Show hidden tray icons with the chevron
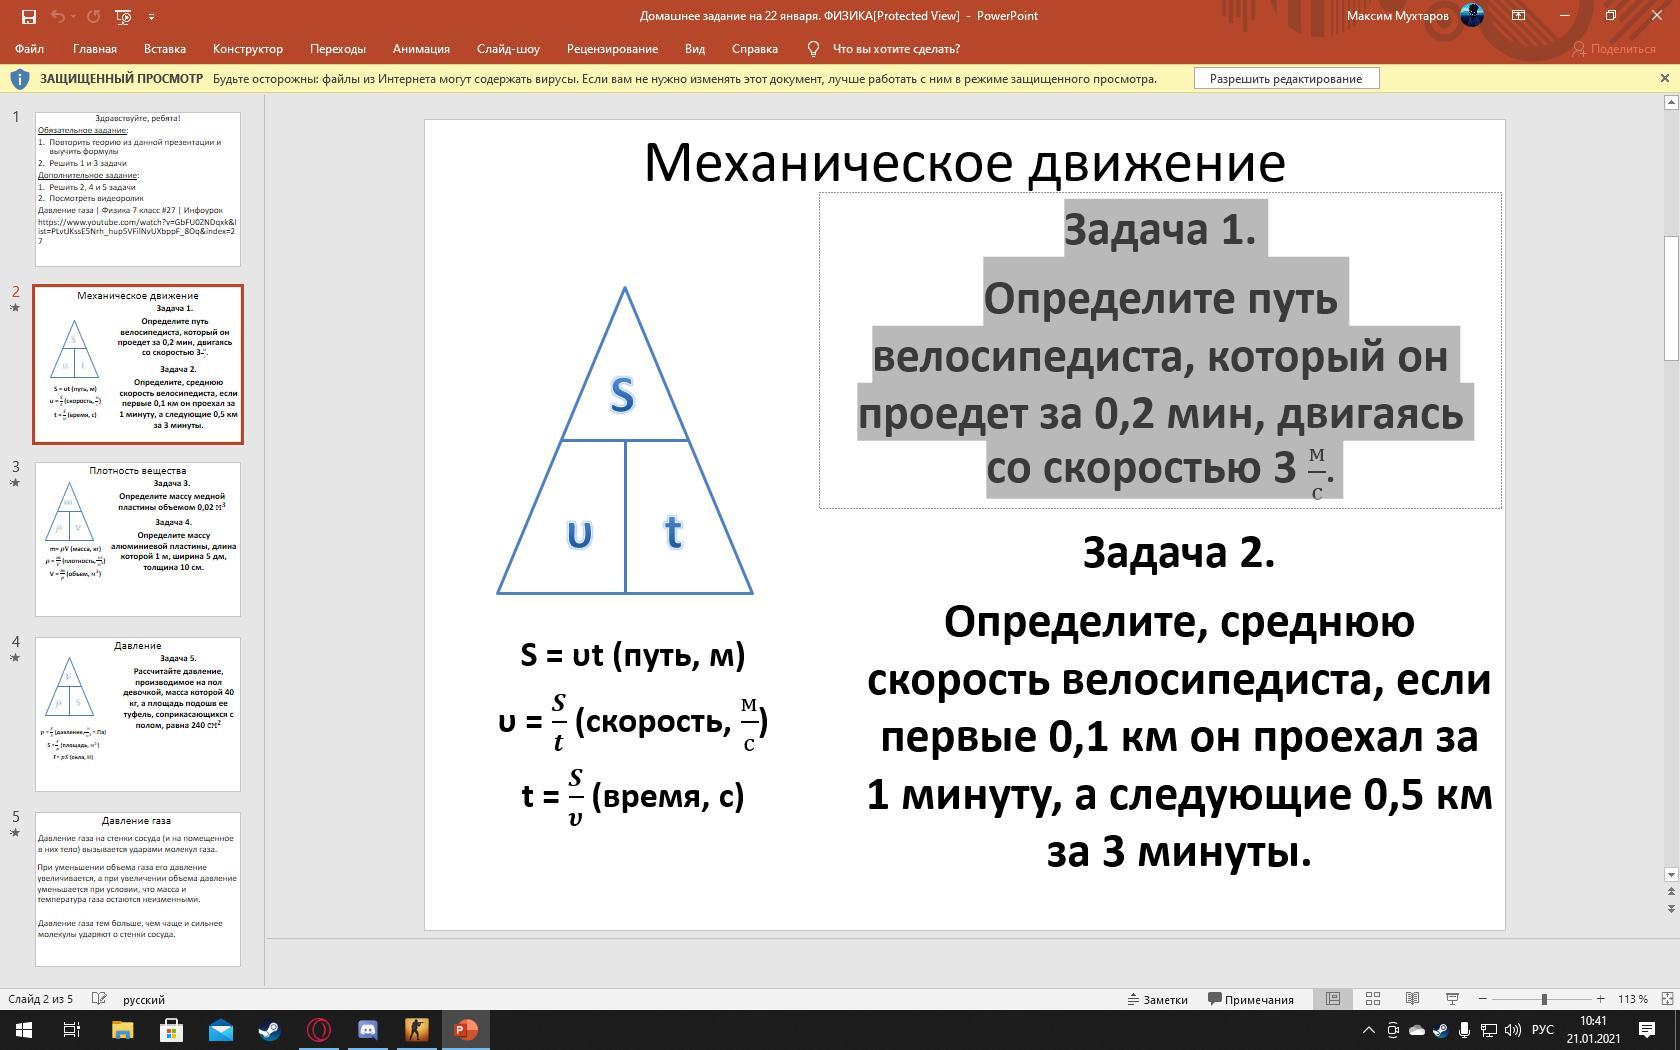Screen dimensions: 1680x1050 [1369, 1030]
